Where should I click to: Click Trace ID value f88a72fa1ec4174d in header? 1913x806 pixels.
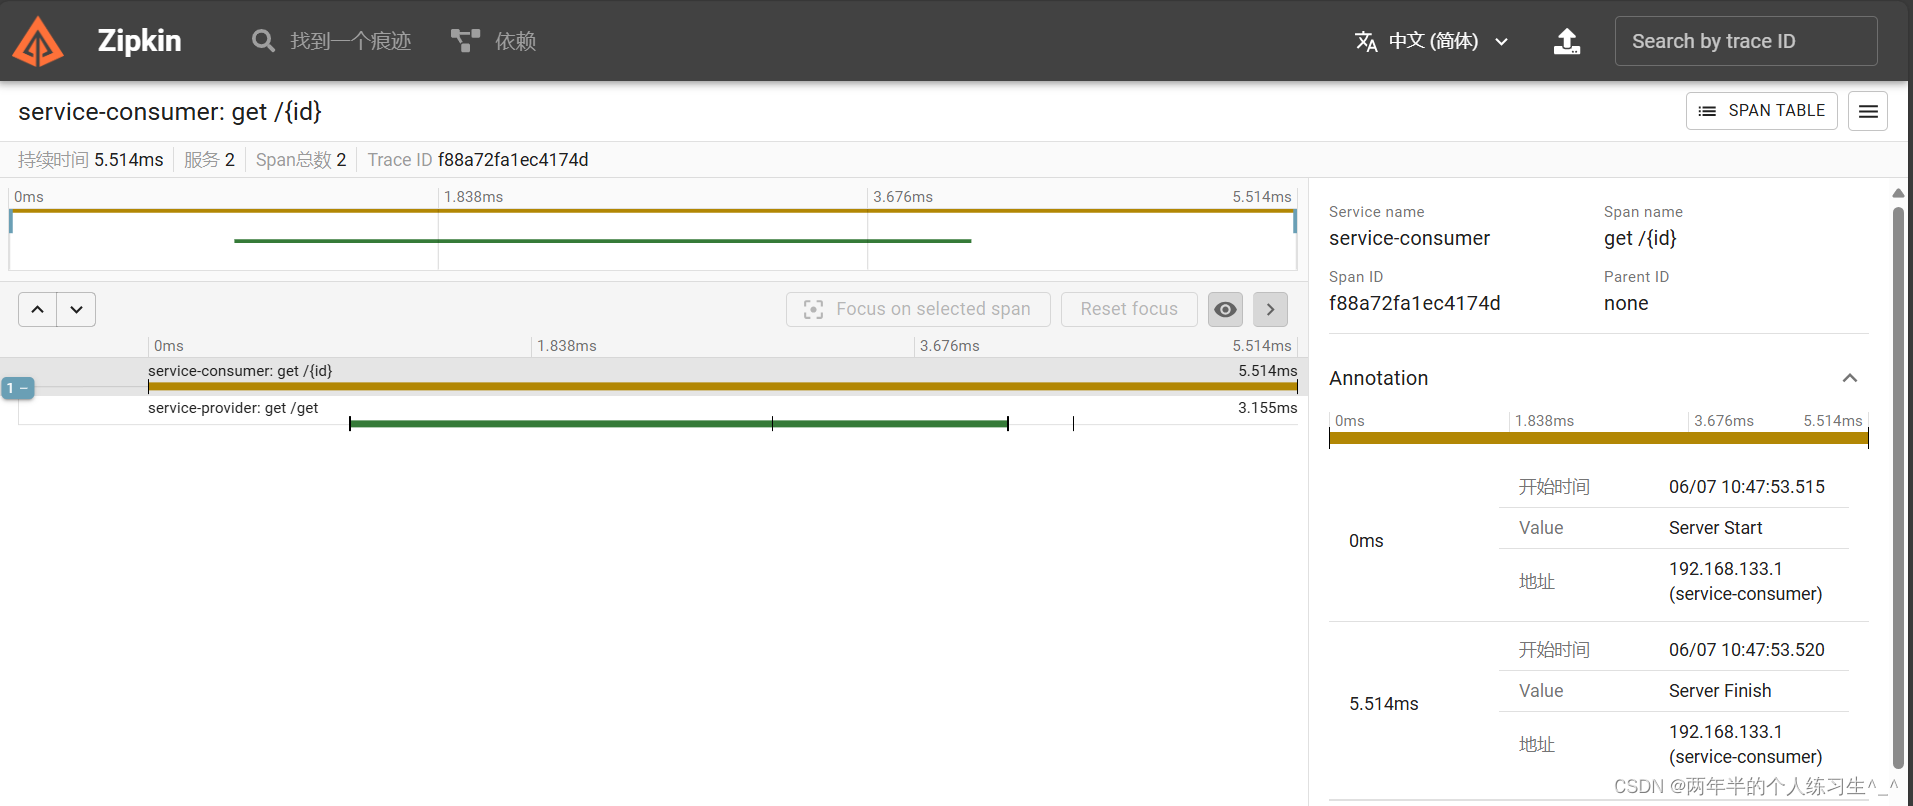coord(513,160)
